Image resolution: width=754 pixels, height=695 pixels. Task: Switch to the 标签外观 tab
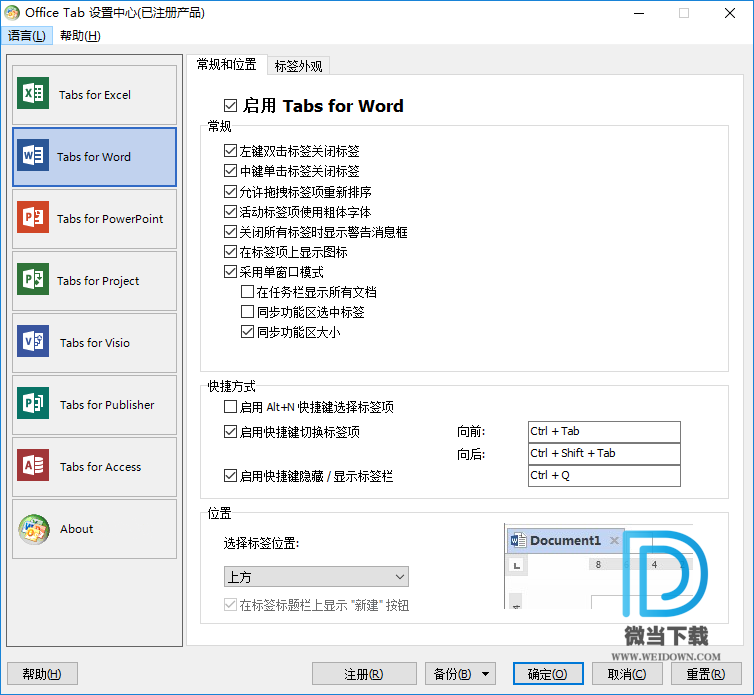click(x=298, y=66)
